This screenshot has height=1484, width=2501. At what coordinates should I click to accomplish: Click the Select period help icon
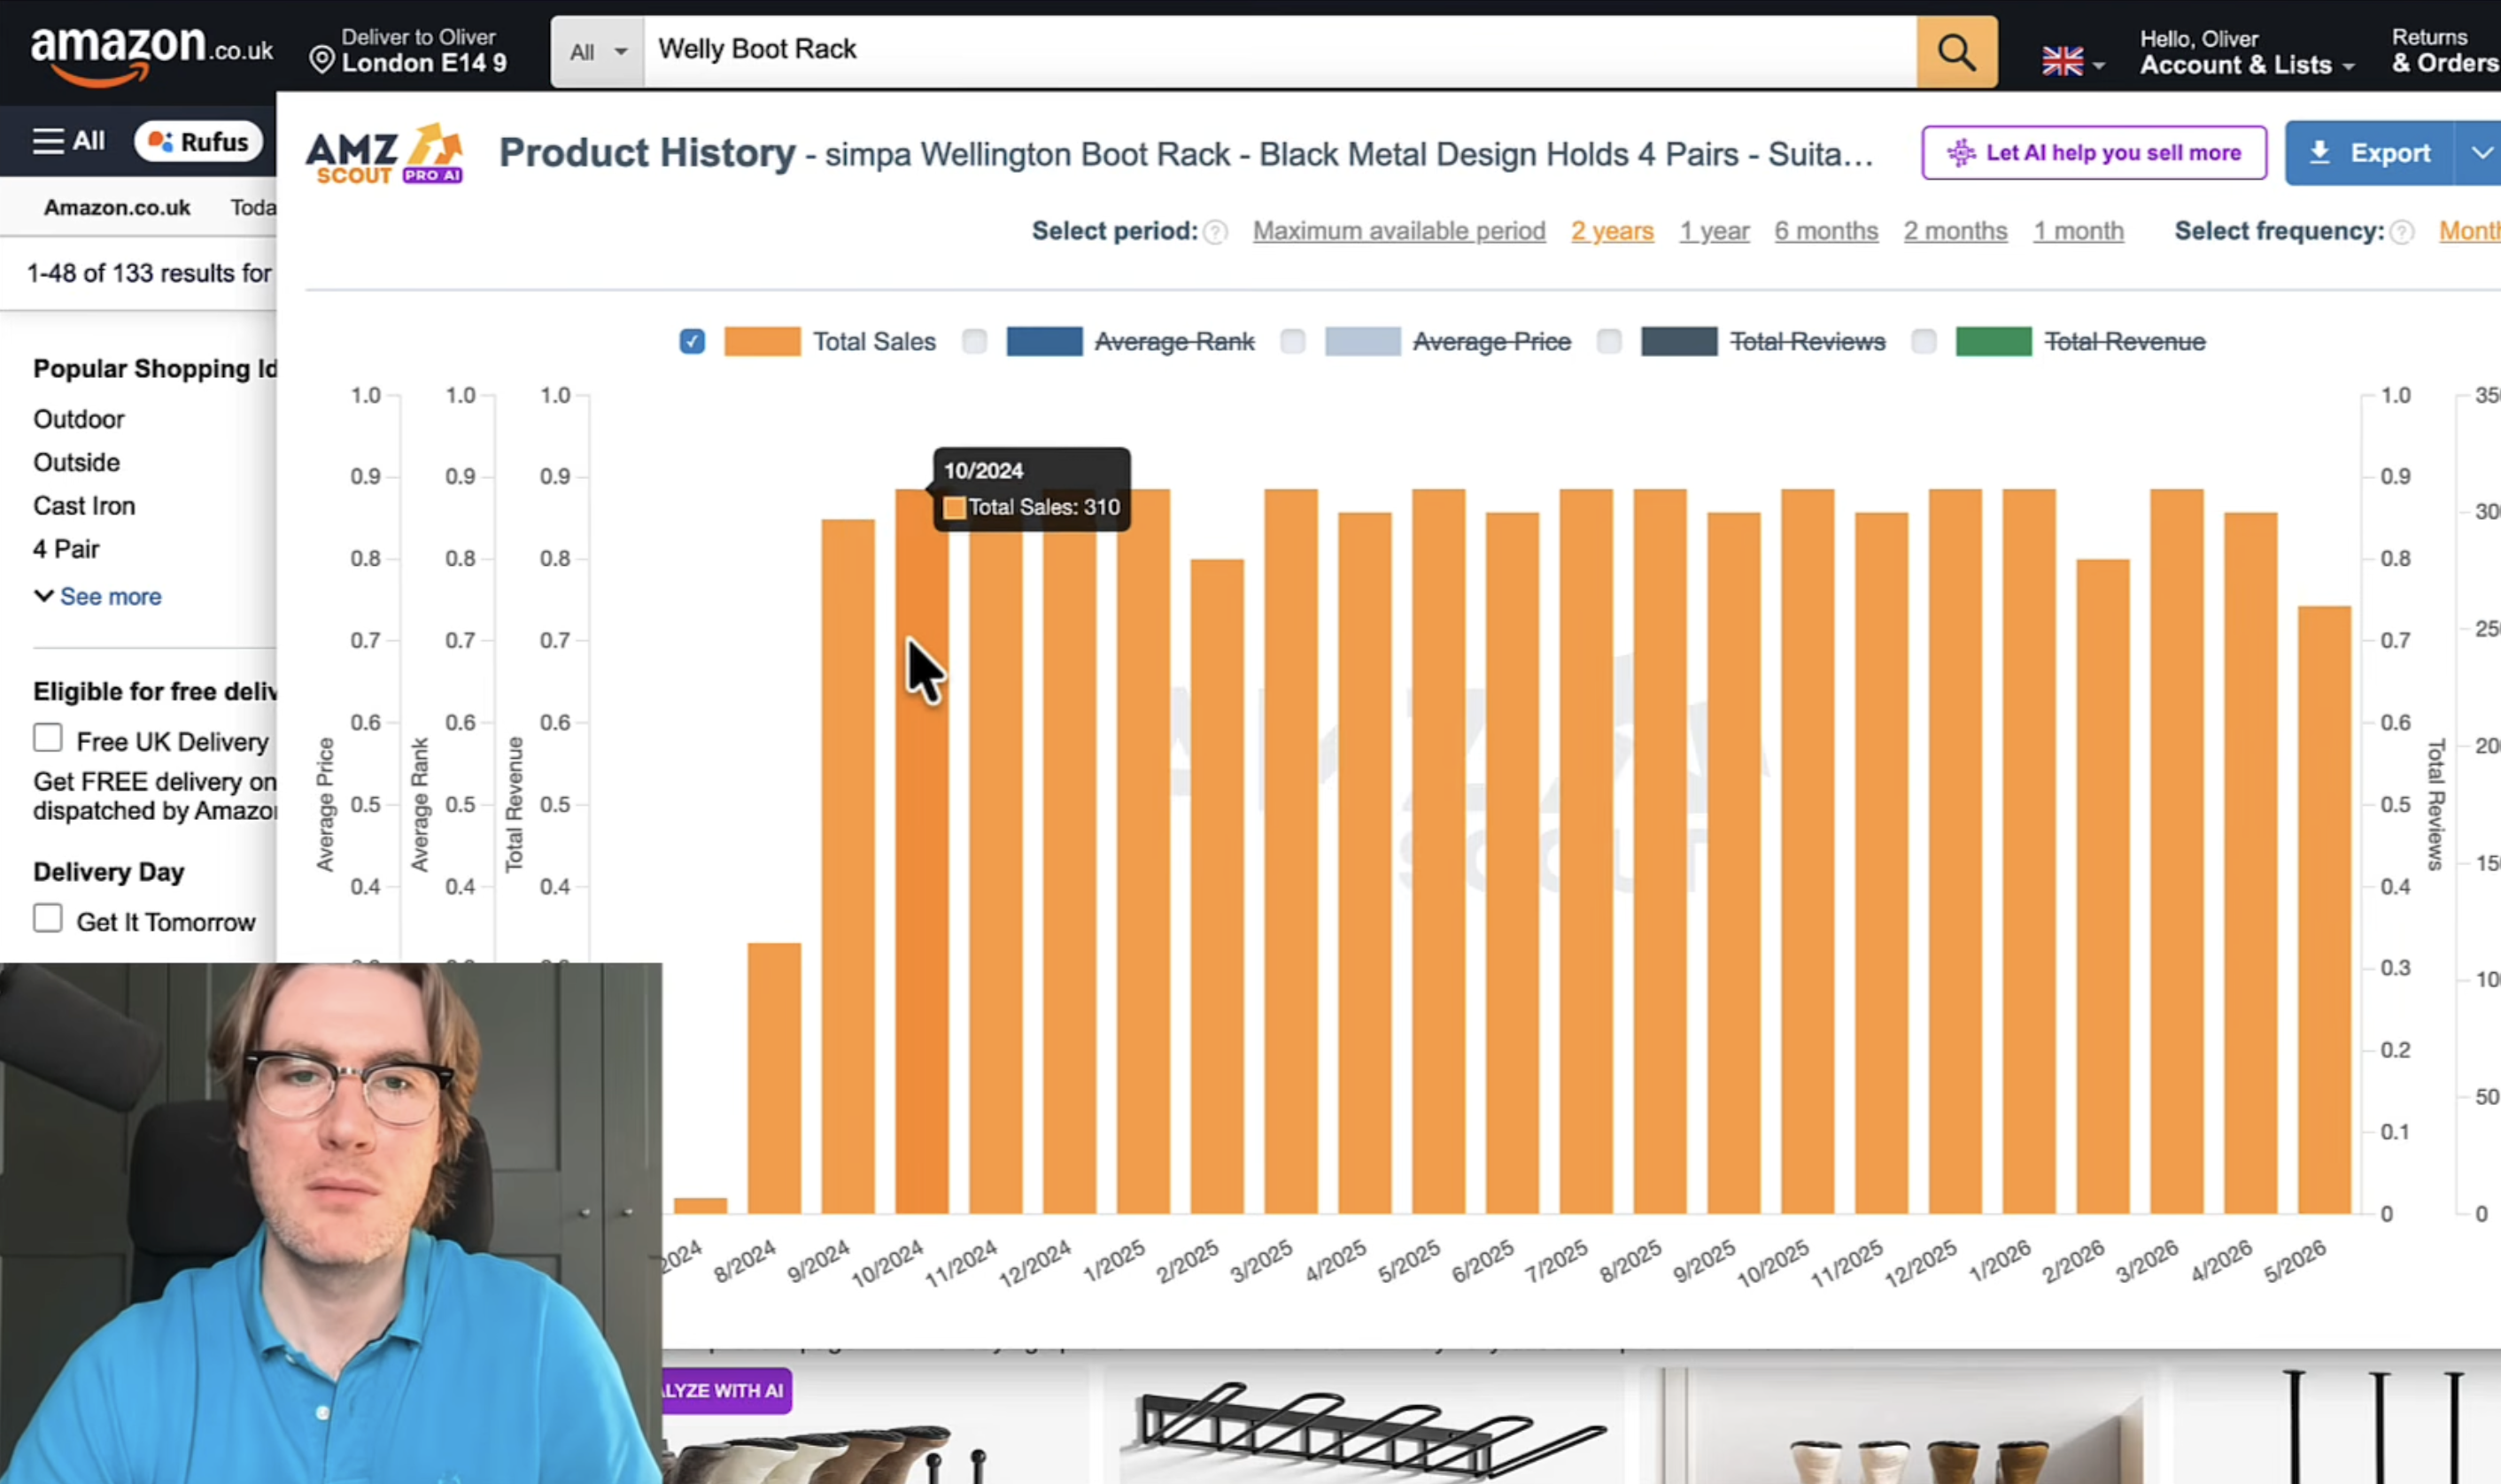[x=1215, y=232]
